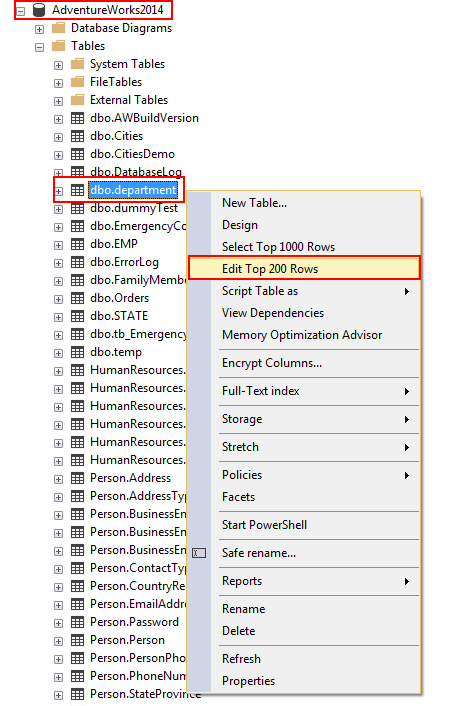The width and height of the screenshot is (475, 706).
Task: Click the dbo.EmergencyContact table icon
Action: 77,226
